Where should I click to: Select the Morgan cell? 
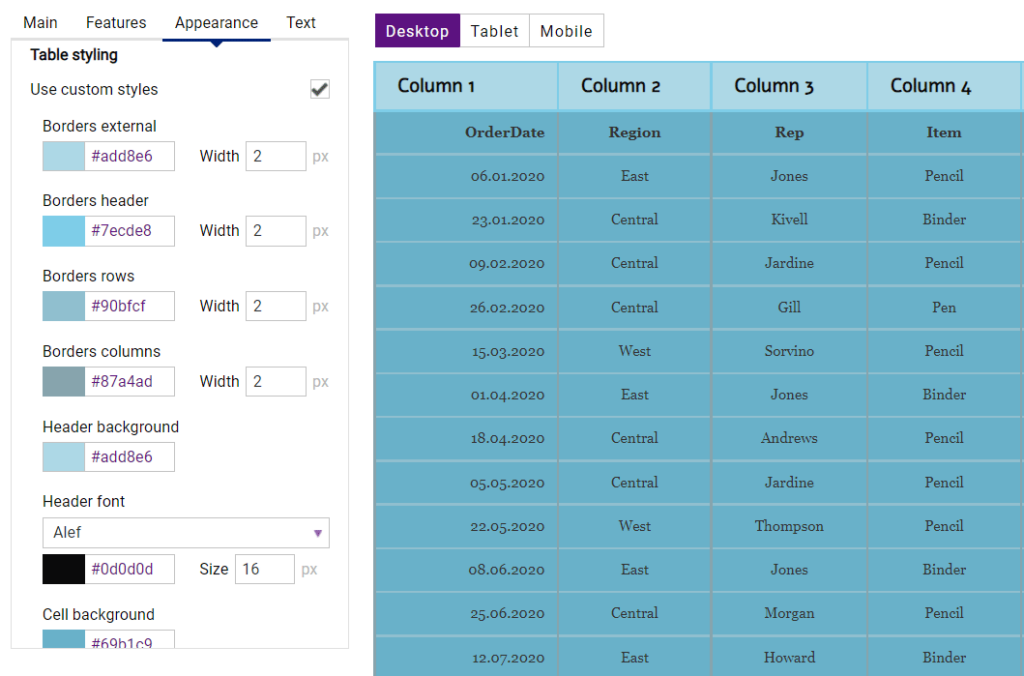coord(789,613)
